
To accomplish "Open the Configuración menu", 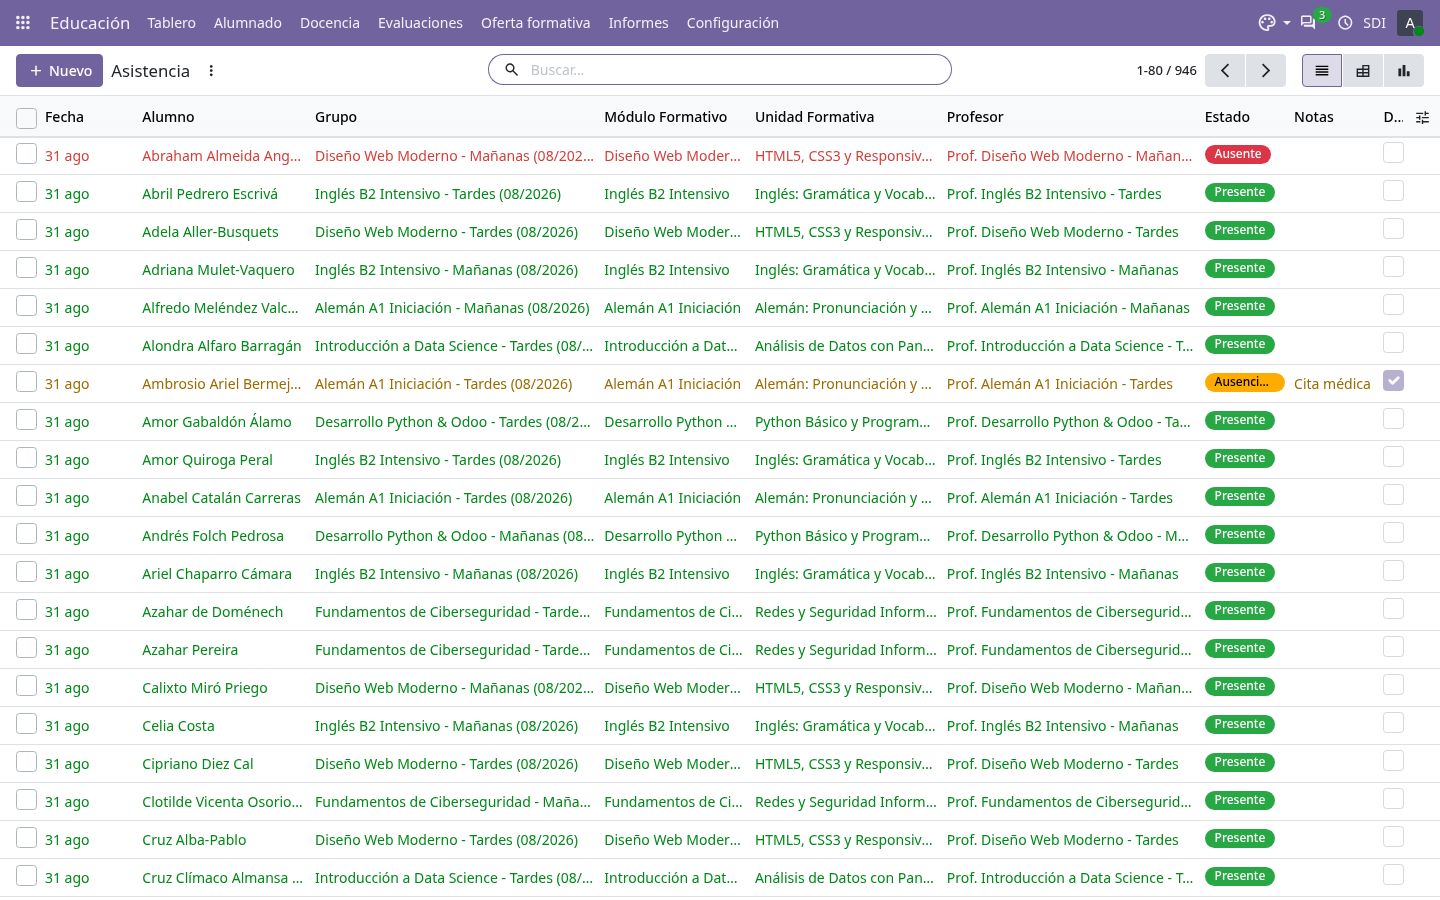I will [x=733, y=23].
